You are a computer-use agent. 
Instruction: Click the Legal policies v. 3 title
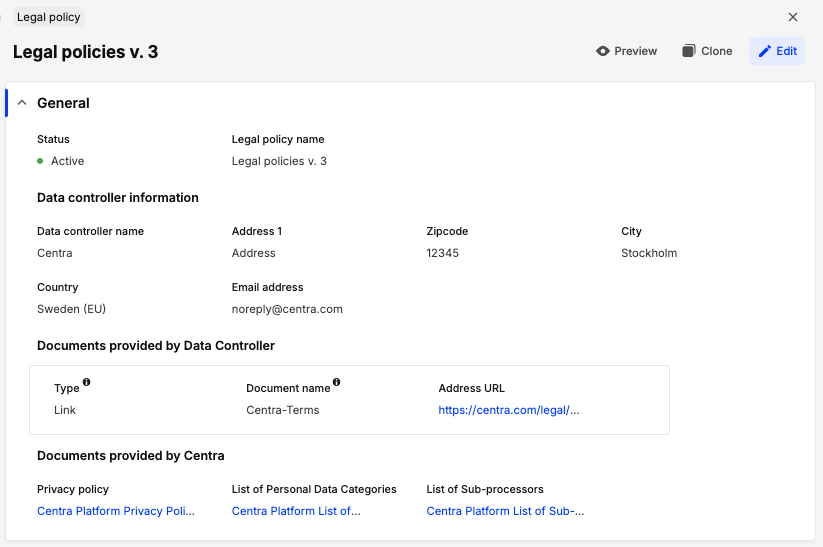pyautogui.click(x=85, y=52)
